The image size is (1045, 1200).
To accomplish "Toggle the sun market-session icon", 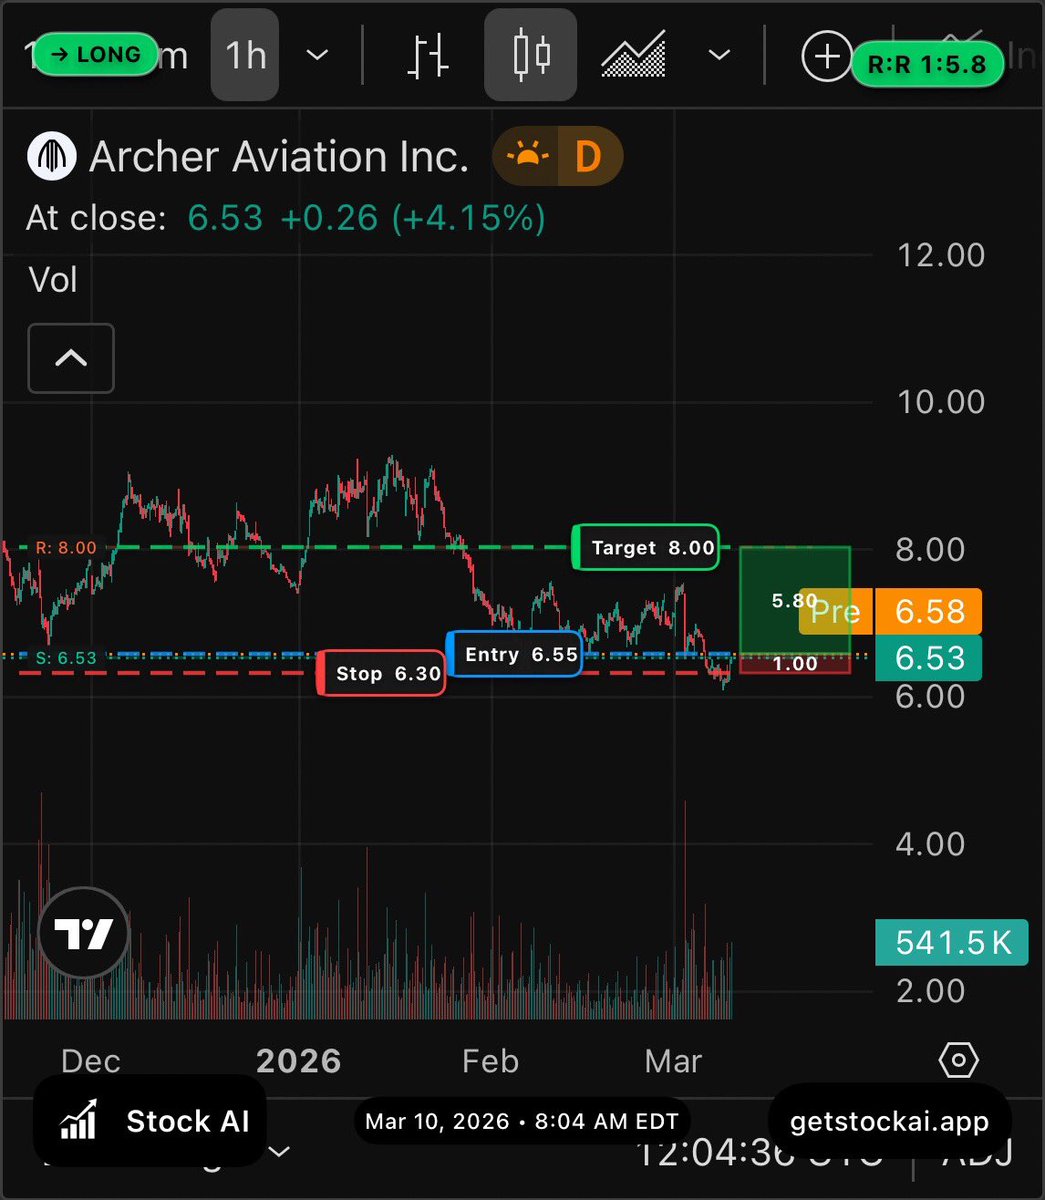I will pos(527,157).
